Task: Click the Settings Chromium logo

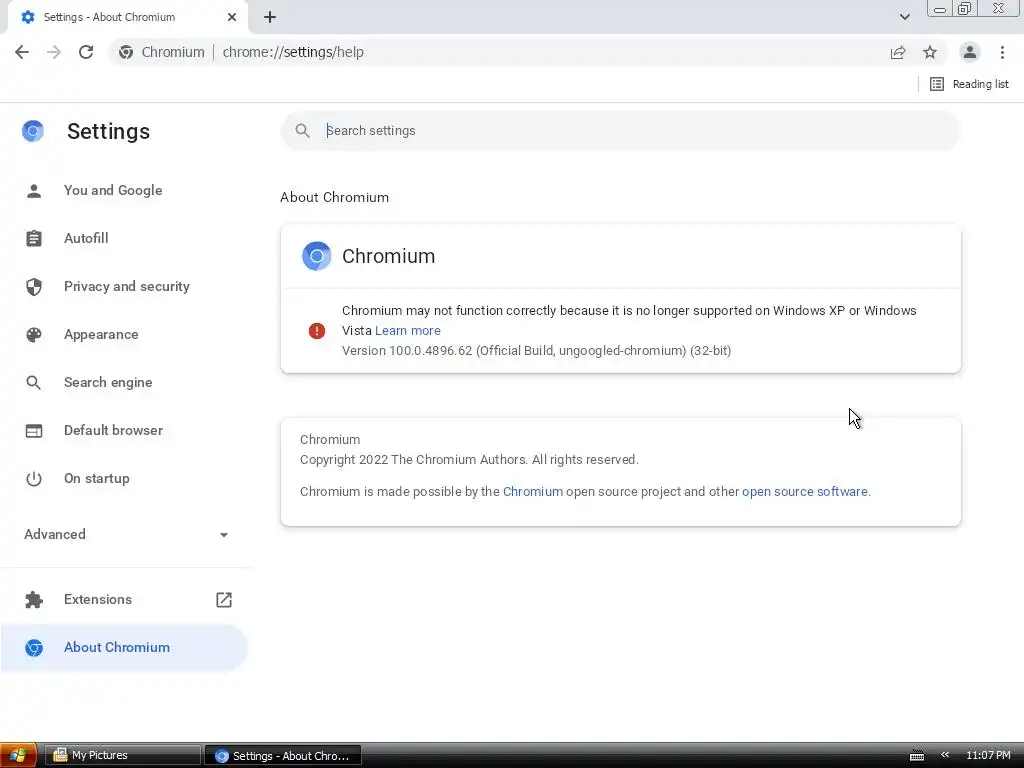Action: pos(33,131)
